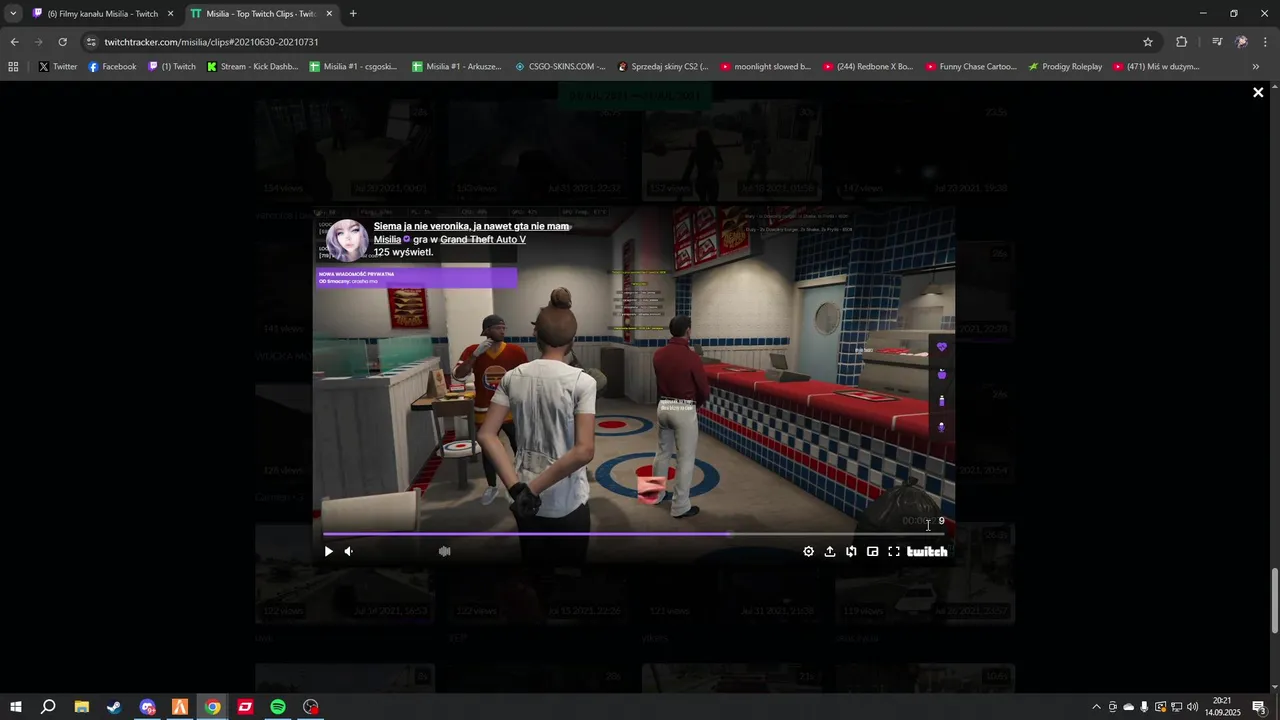Open a new browser tab
The width and height of the screenshot is (1280, 720).
(x=353, y=14)
